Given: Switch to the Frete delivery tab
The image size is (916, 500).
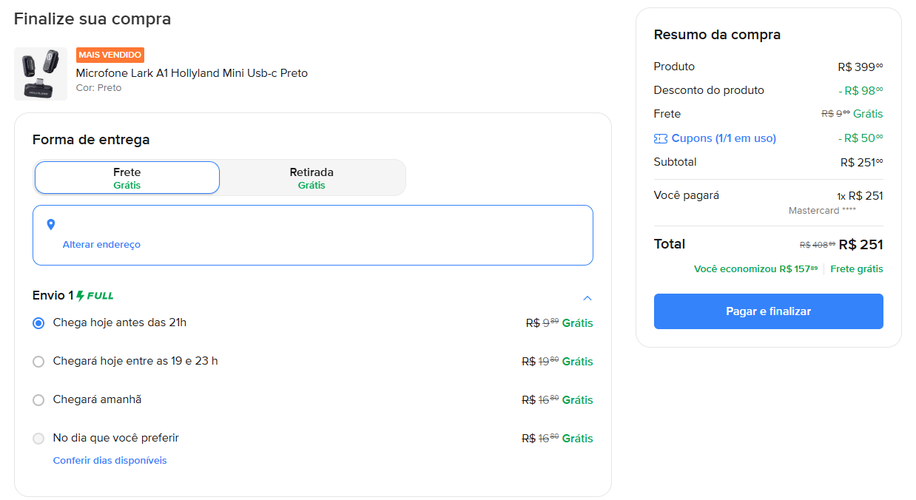Looking at the screenshot, I should [x=127, y=178].
